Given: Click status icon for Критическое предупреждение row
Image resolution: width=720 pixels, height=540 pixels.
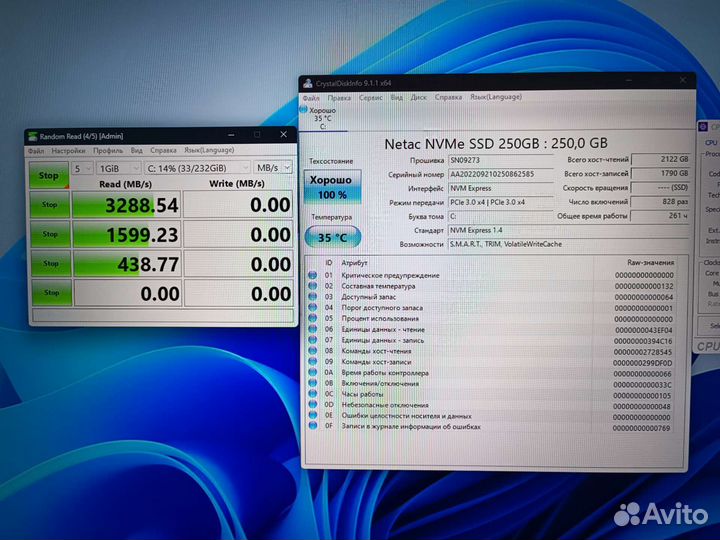Looking at the screenshot, I should (313, 275).
